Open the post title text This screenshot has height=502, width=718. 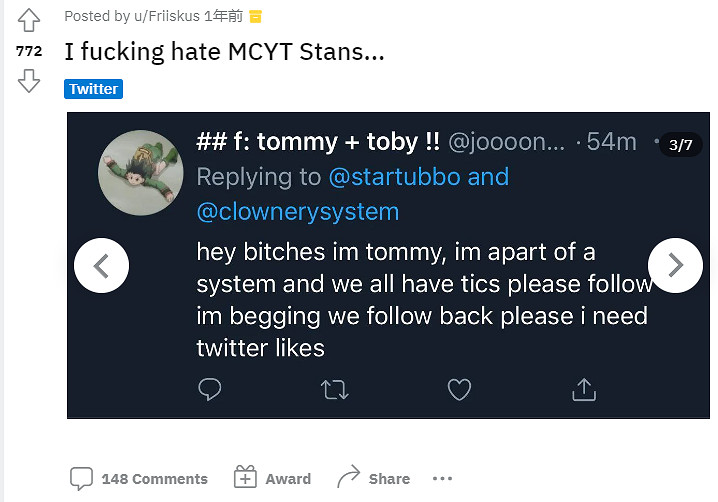click(x=224, y=51)
